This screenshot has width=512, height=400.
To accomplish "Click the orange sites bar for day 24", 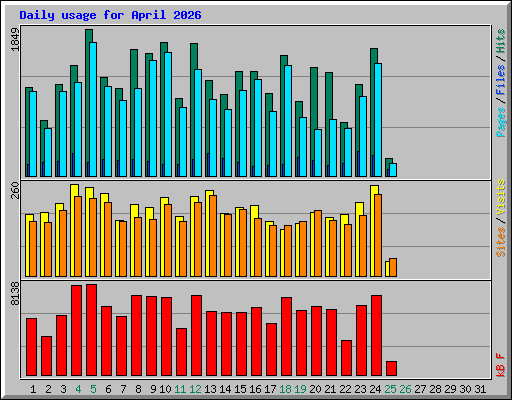I will coord(378,236).
